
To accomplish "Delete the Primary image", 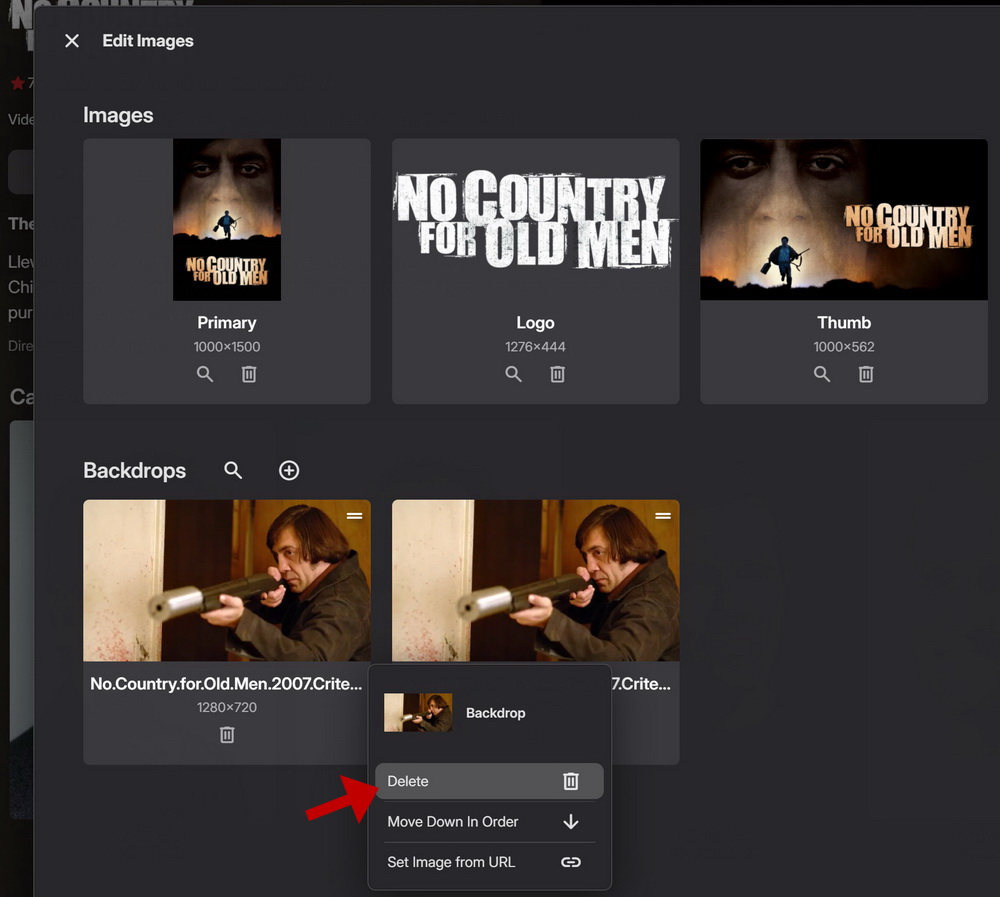I will (249, 374).
